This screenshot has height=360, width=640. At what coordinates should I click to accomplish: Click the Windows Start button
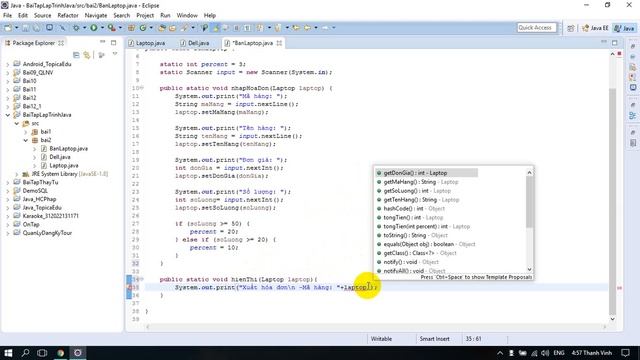(8, 353)
